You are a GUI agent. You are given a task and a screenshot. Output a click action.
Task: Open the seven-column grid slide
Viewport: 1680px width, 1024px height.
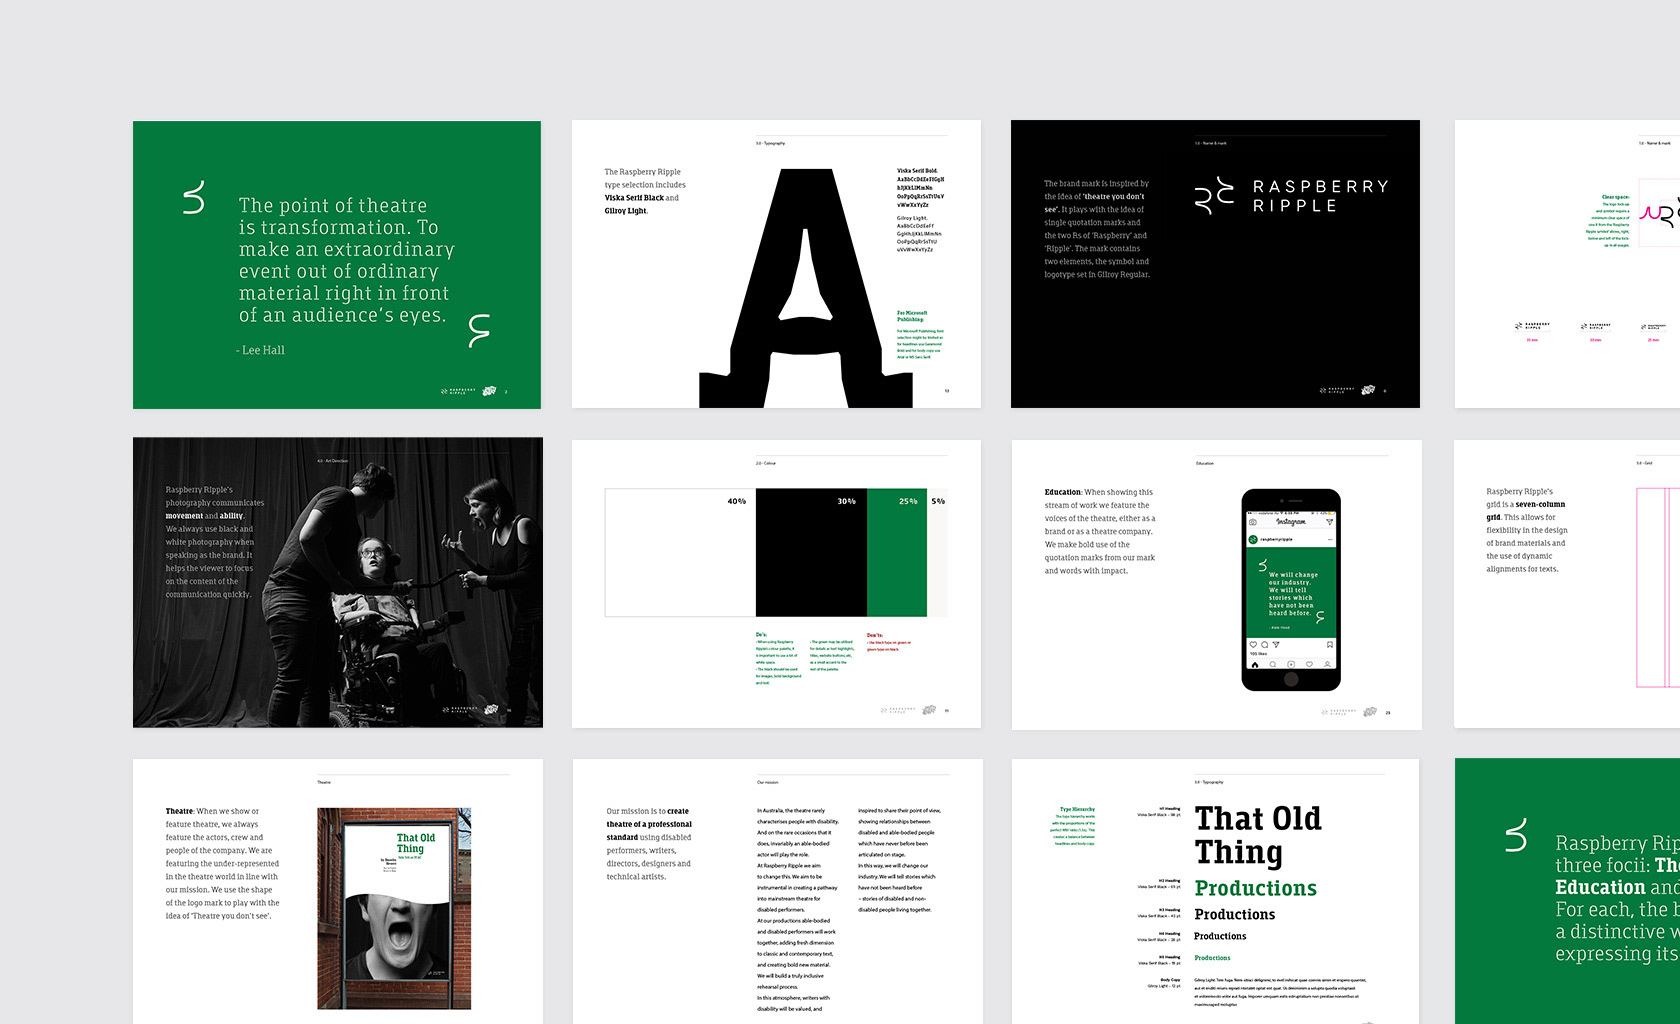tap(1567, 584)
